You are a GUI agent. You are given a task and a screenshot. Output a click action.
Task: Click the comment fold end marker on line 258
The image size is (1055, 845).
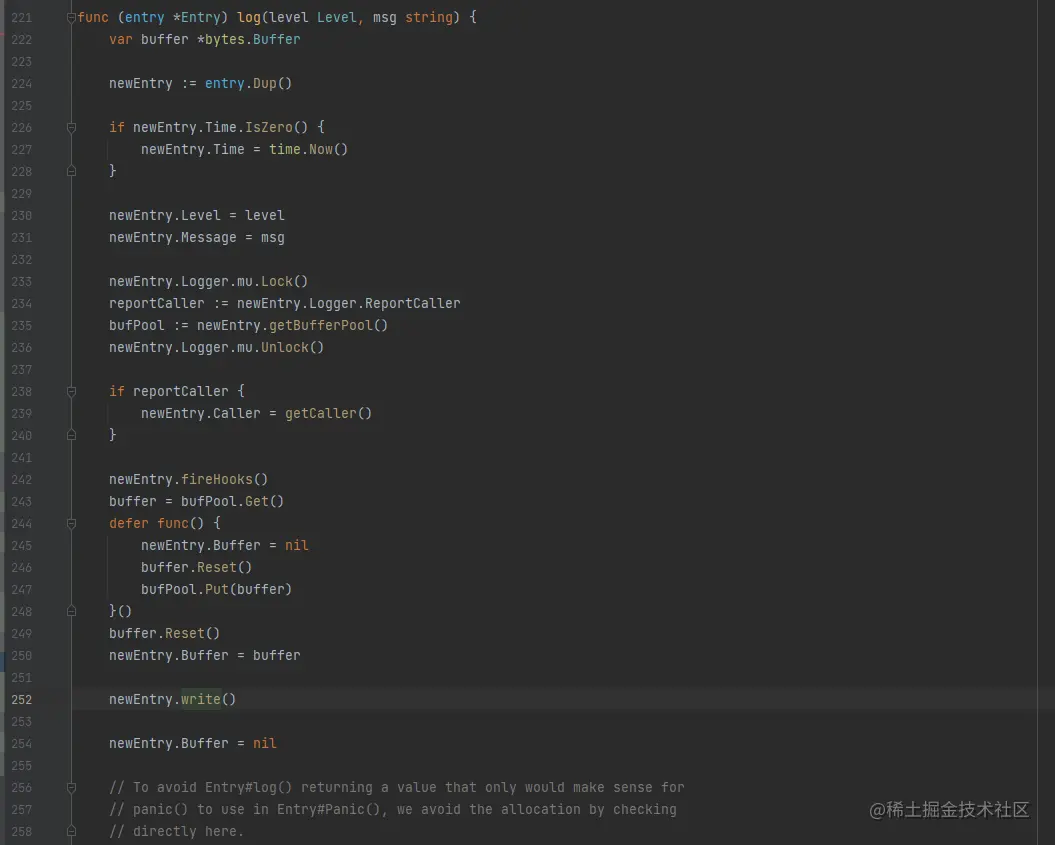tap(71, 832)
